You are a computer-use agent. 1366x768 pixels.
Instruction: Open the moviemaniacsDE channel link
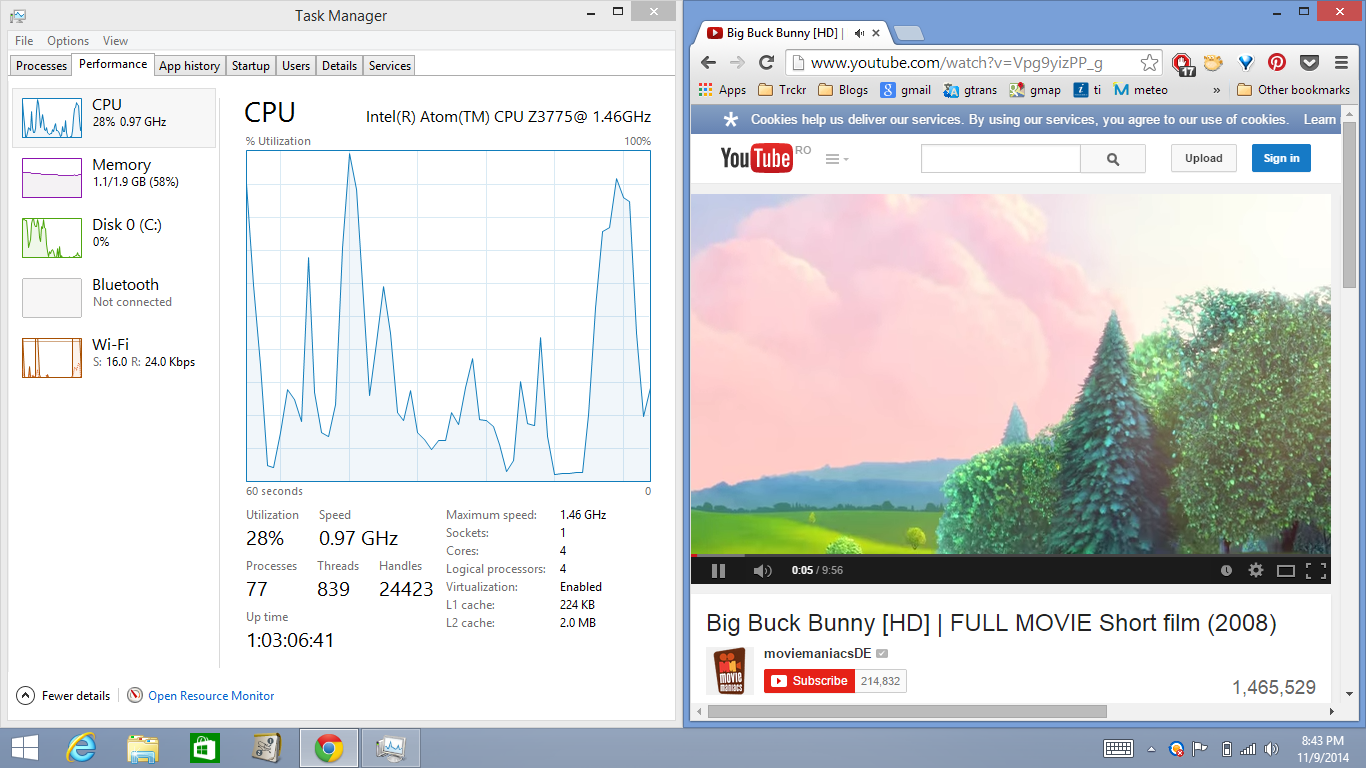pyautogui.click(x=818, y=653)
